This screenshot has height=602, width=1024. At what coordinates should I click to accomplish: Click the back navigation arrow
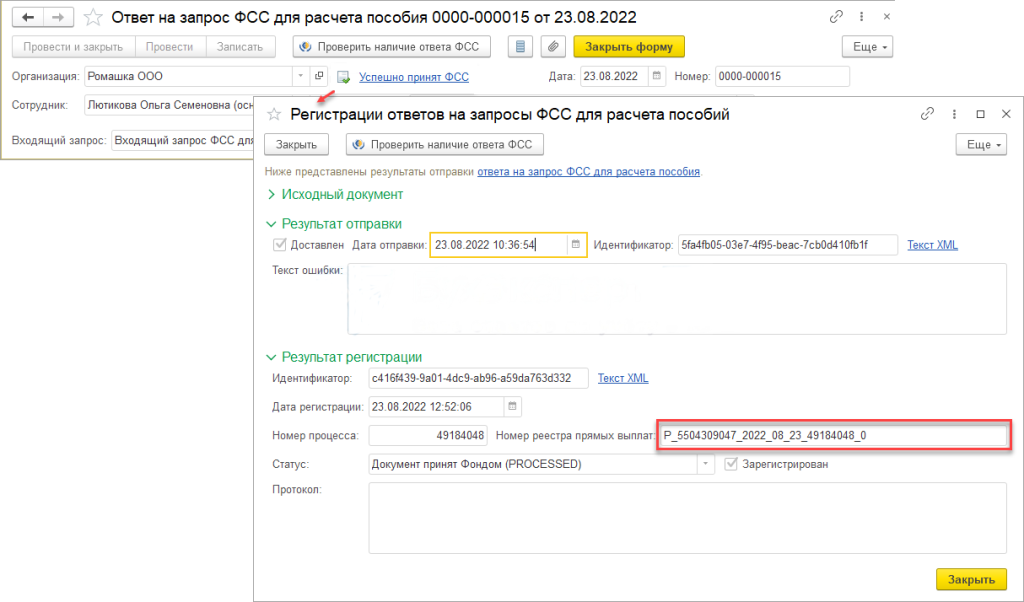29,17
